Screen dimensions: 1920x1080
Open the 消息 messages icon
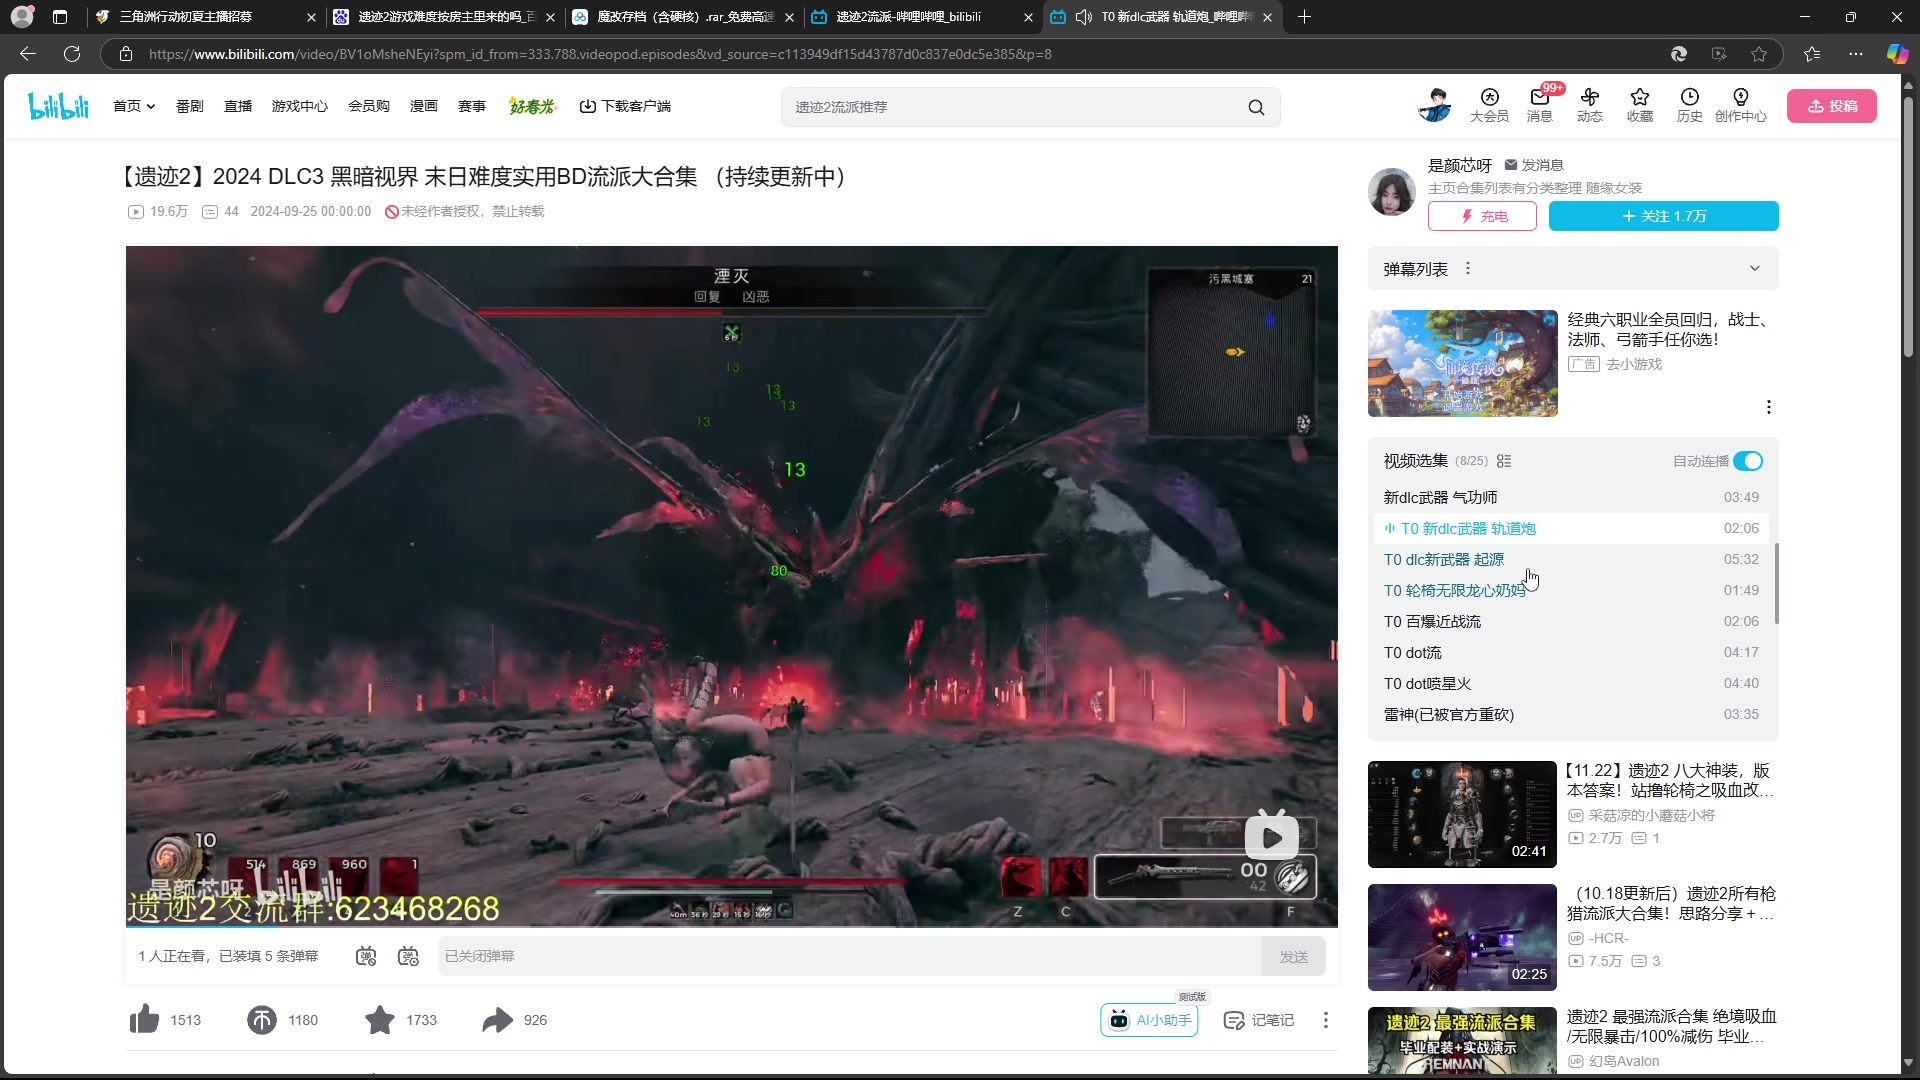(x=1539, y=105)
